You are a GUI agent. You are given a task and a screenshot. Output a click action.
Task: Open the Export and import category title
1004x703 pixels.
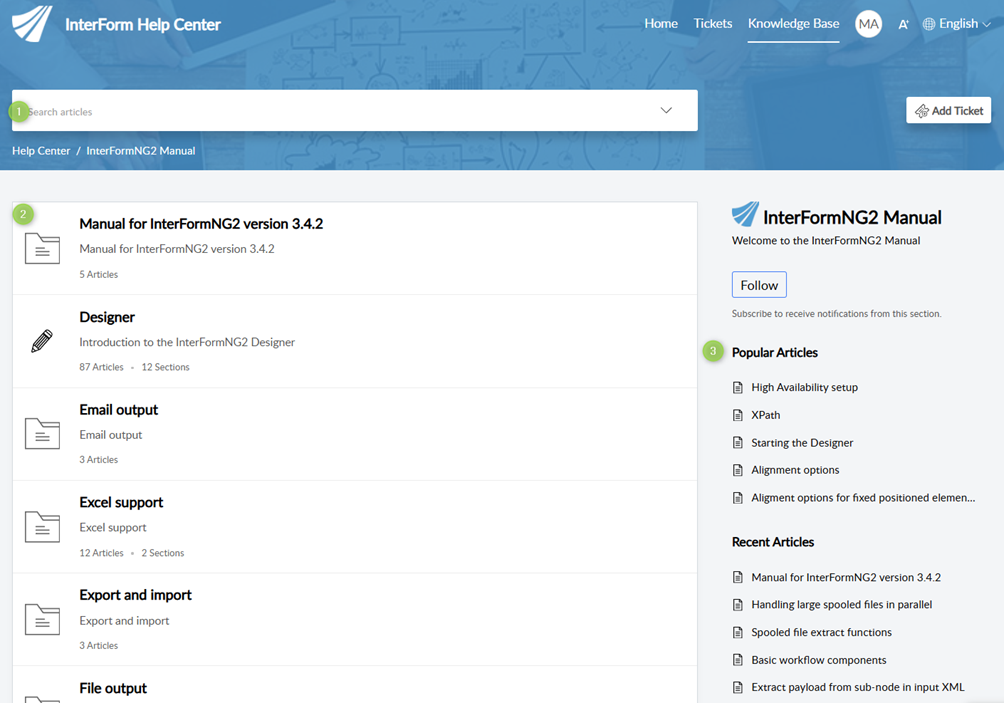click(x=135, y=595)
